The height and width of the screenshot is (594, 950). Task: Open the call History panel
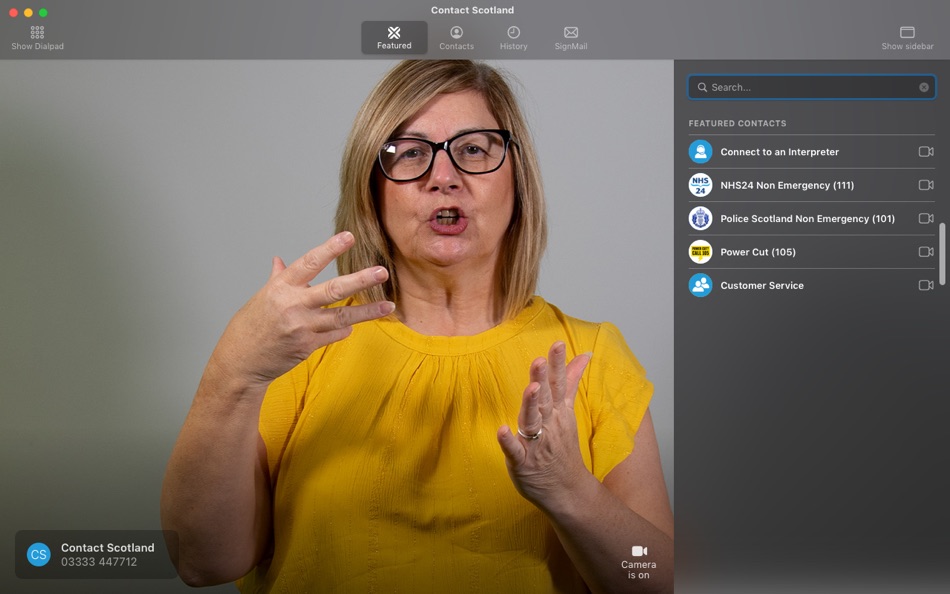point(513,38)
